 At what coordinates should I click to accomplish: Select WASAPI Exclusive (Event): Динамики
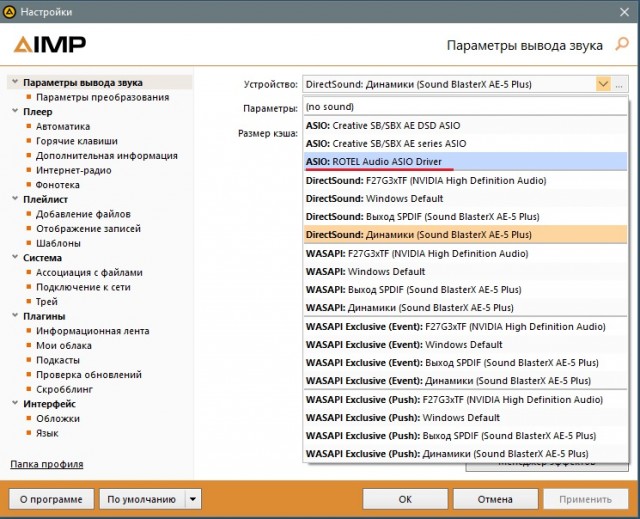point(465,381)
